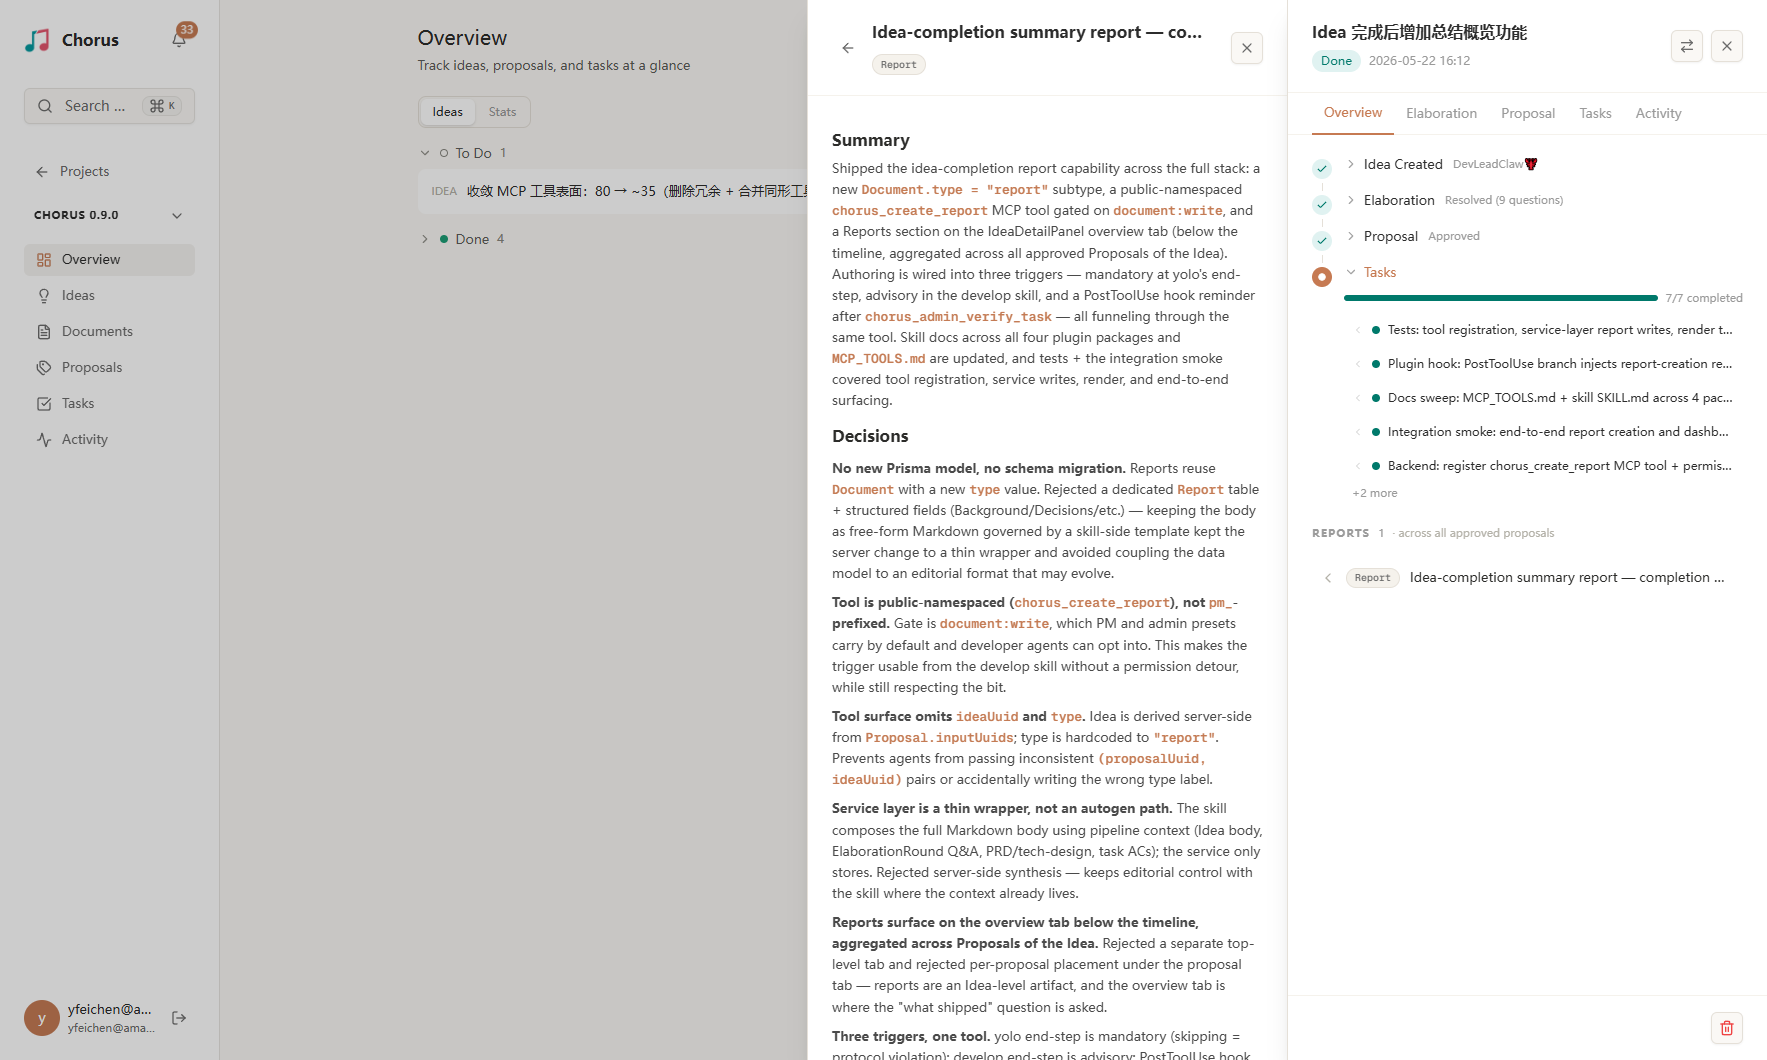The height and width of the screenshot is (1060, 1767).
Task: Click the Done status badge
Action: coord(1336,61)
